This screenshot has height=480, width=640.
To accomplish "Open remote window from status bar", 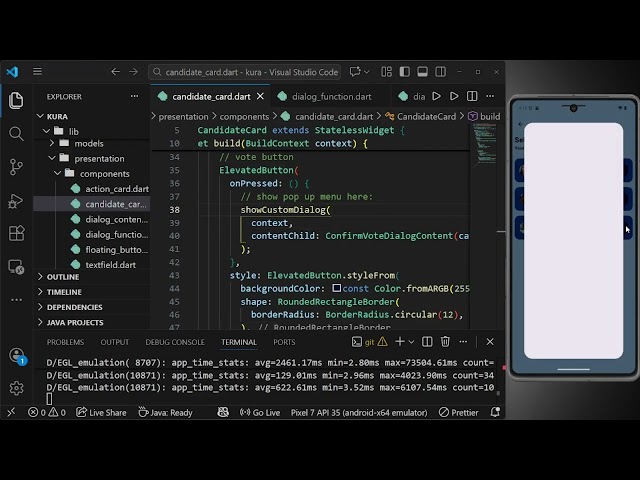I will 11,412.
